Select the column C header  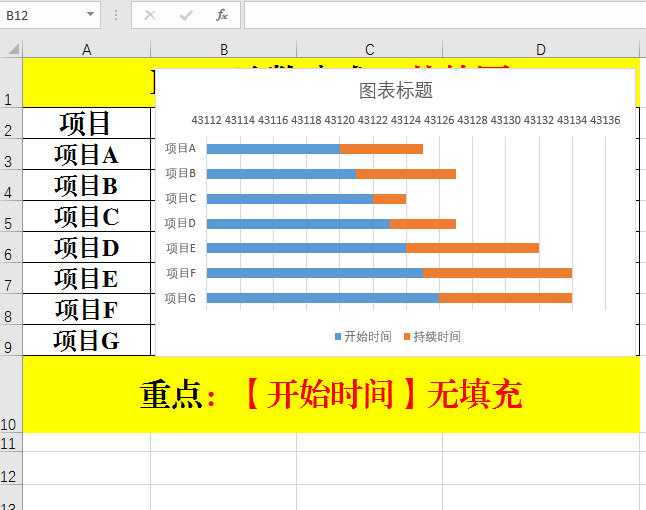click(369, 49)
